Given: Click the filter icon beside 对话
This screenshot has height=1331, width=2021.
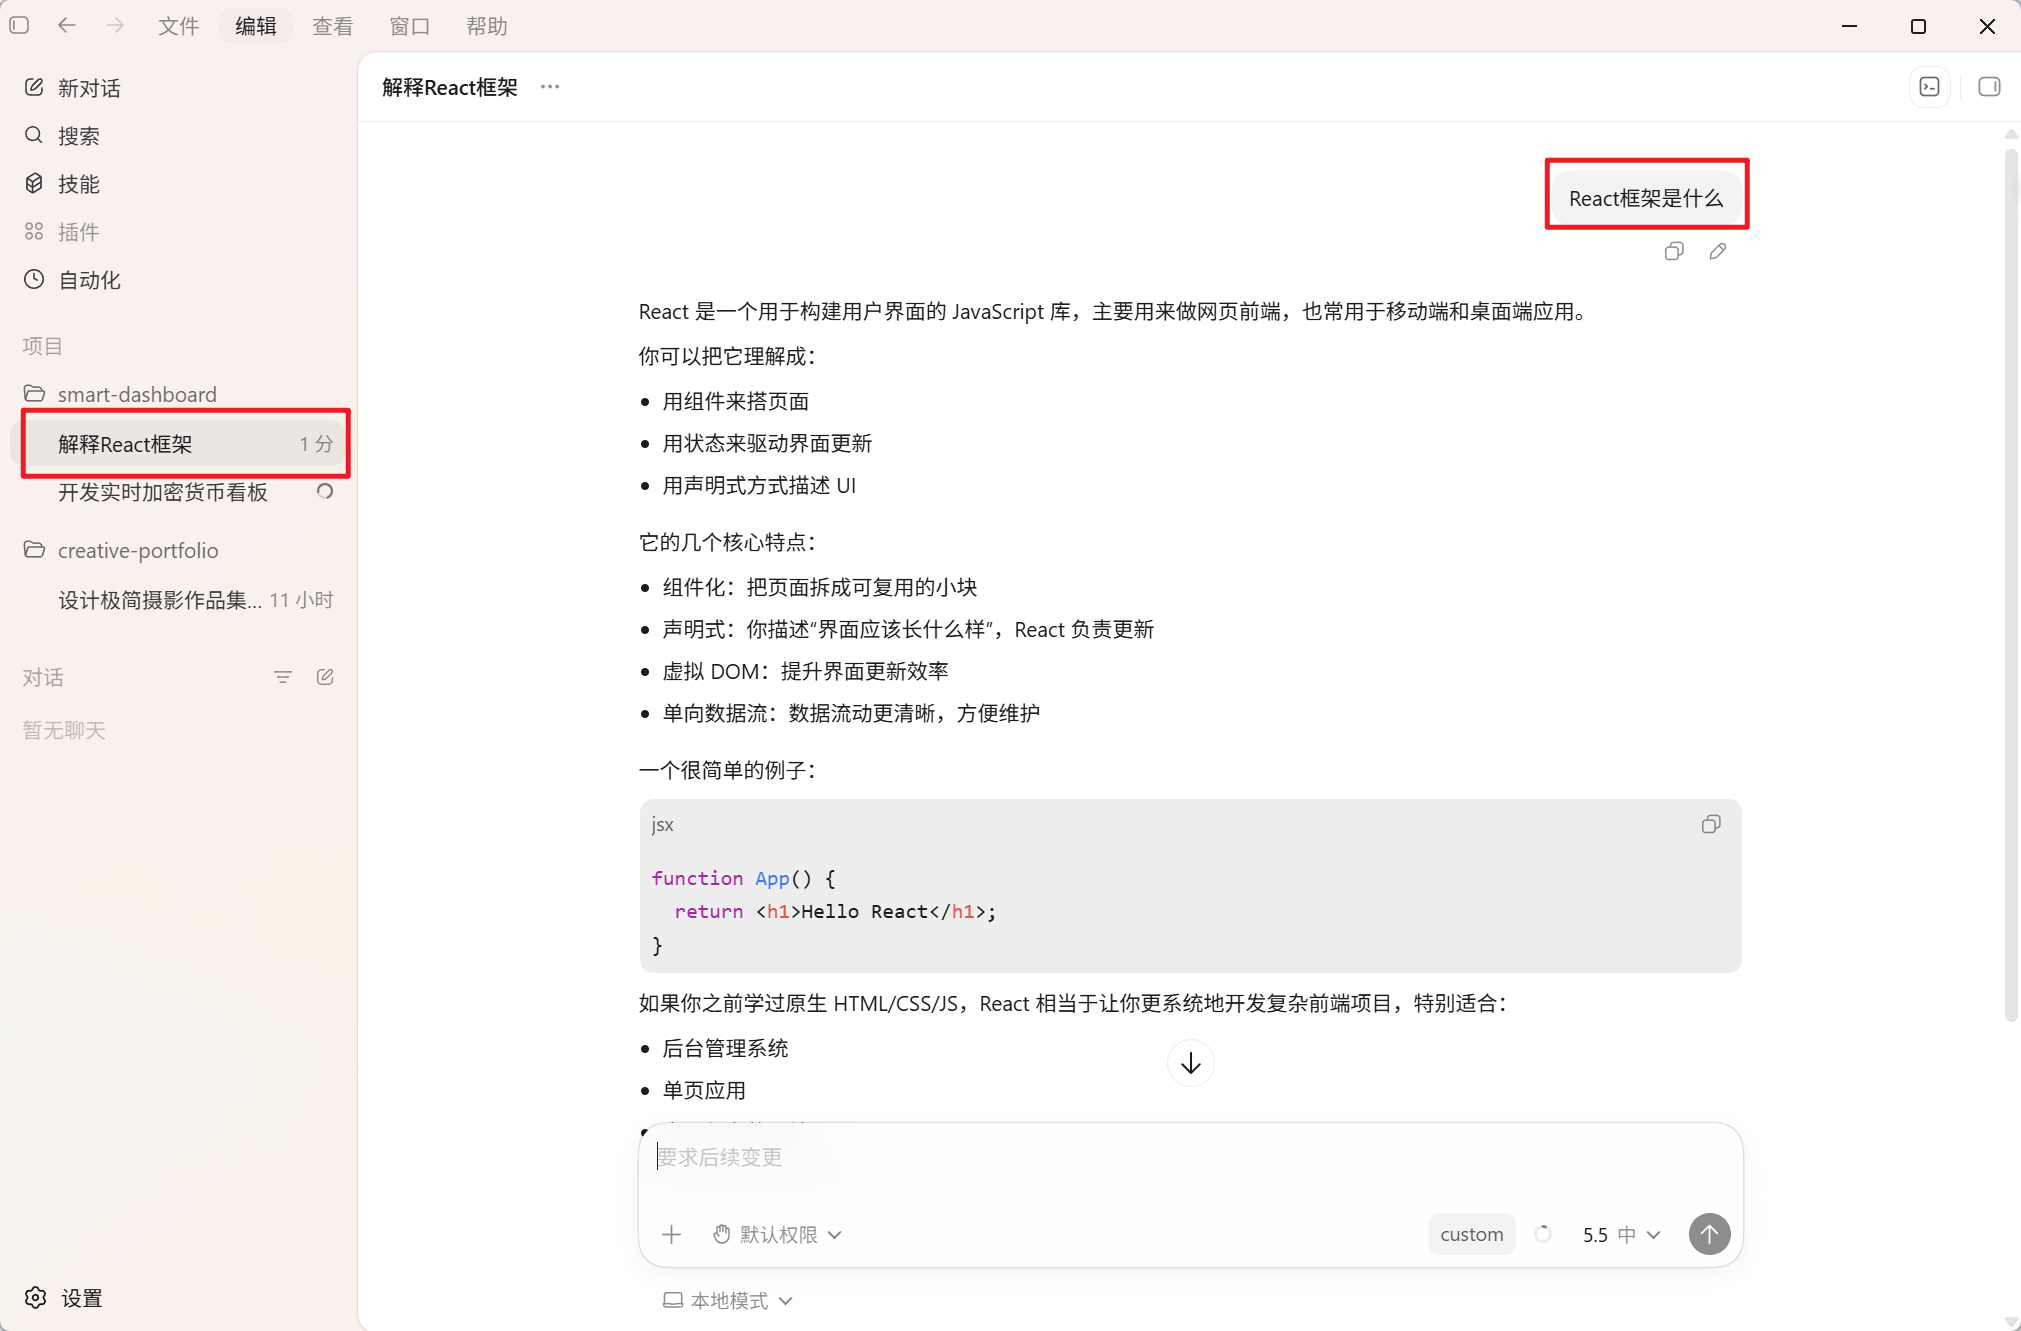Looking at the screenshot, I should coord(283,677).
